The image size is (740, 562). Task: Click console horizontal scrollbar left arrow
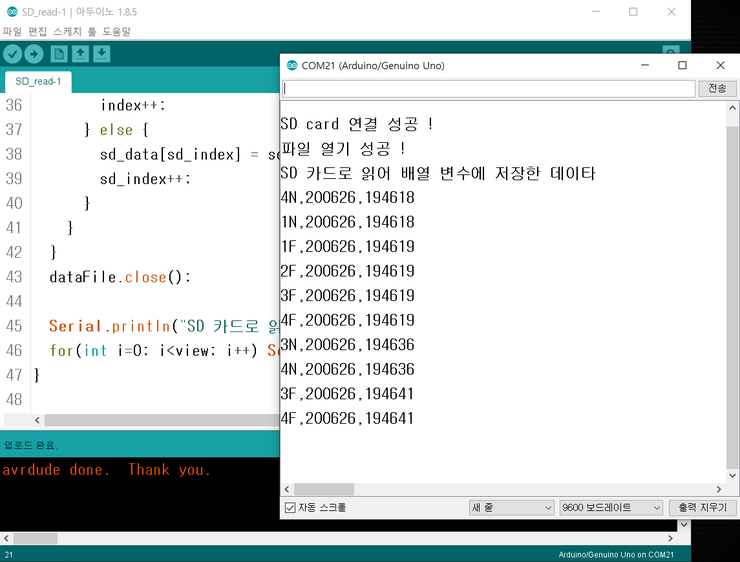(x=6, y=538)
